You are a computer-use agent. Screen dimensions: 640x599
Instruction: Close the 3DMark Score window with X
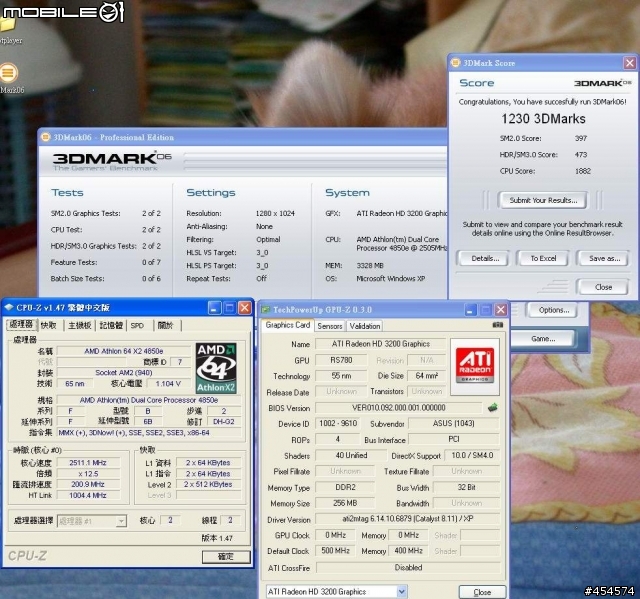click(630, 63)
